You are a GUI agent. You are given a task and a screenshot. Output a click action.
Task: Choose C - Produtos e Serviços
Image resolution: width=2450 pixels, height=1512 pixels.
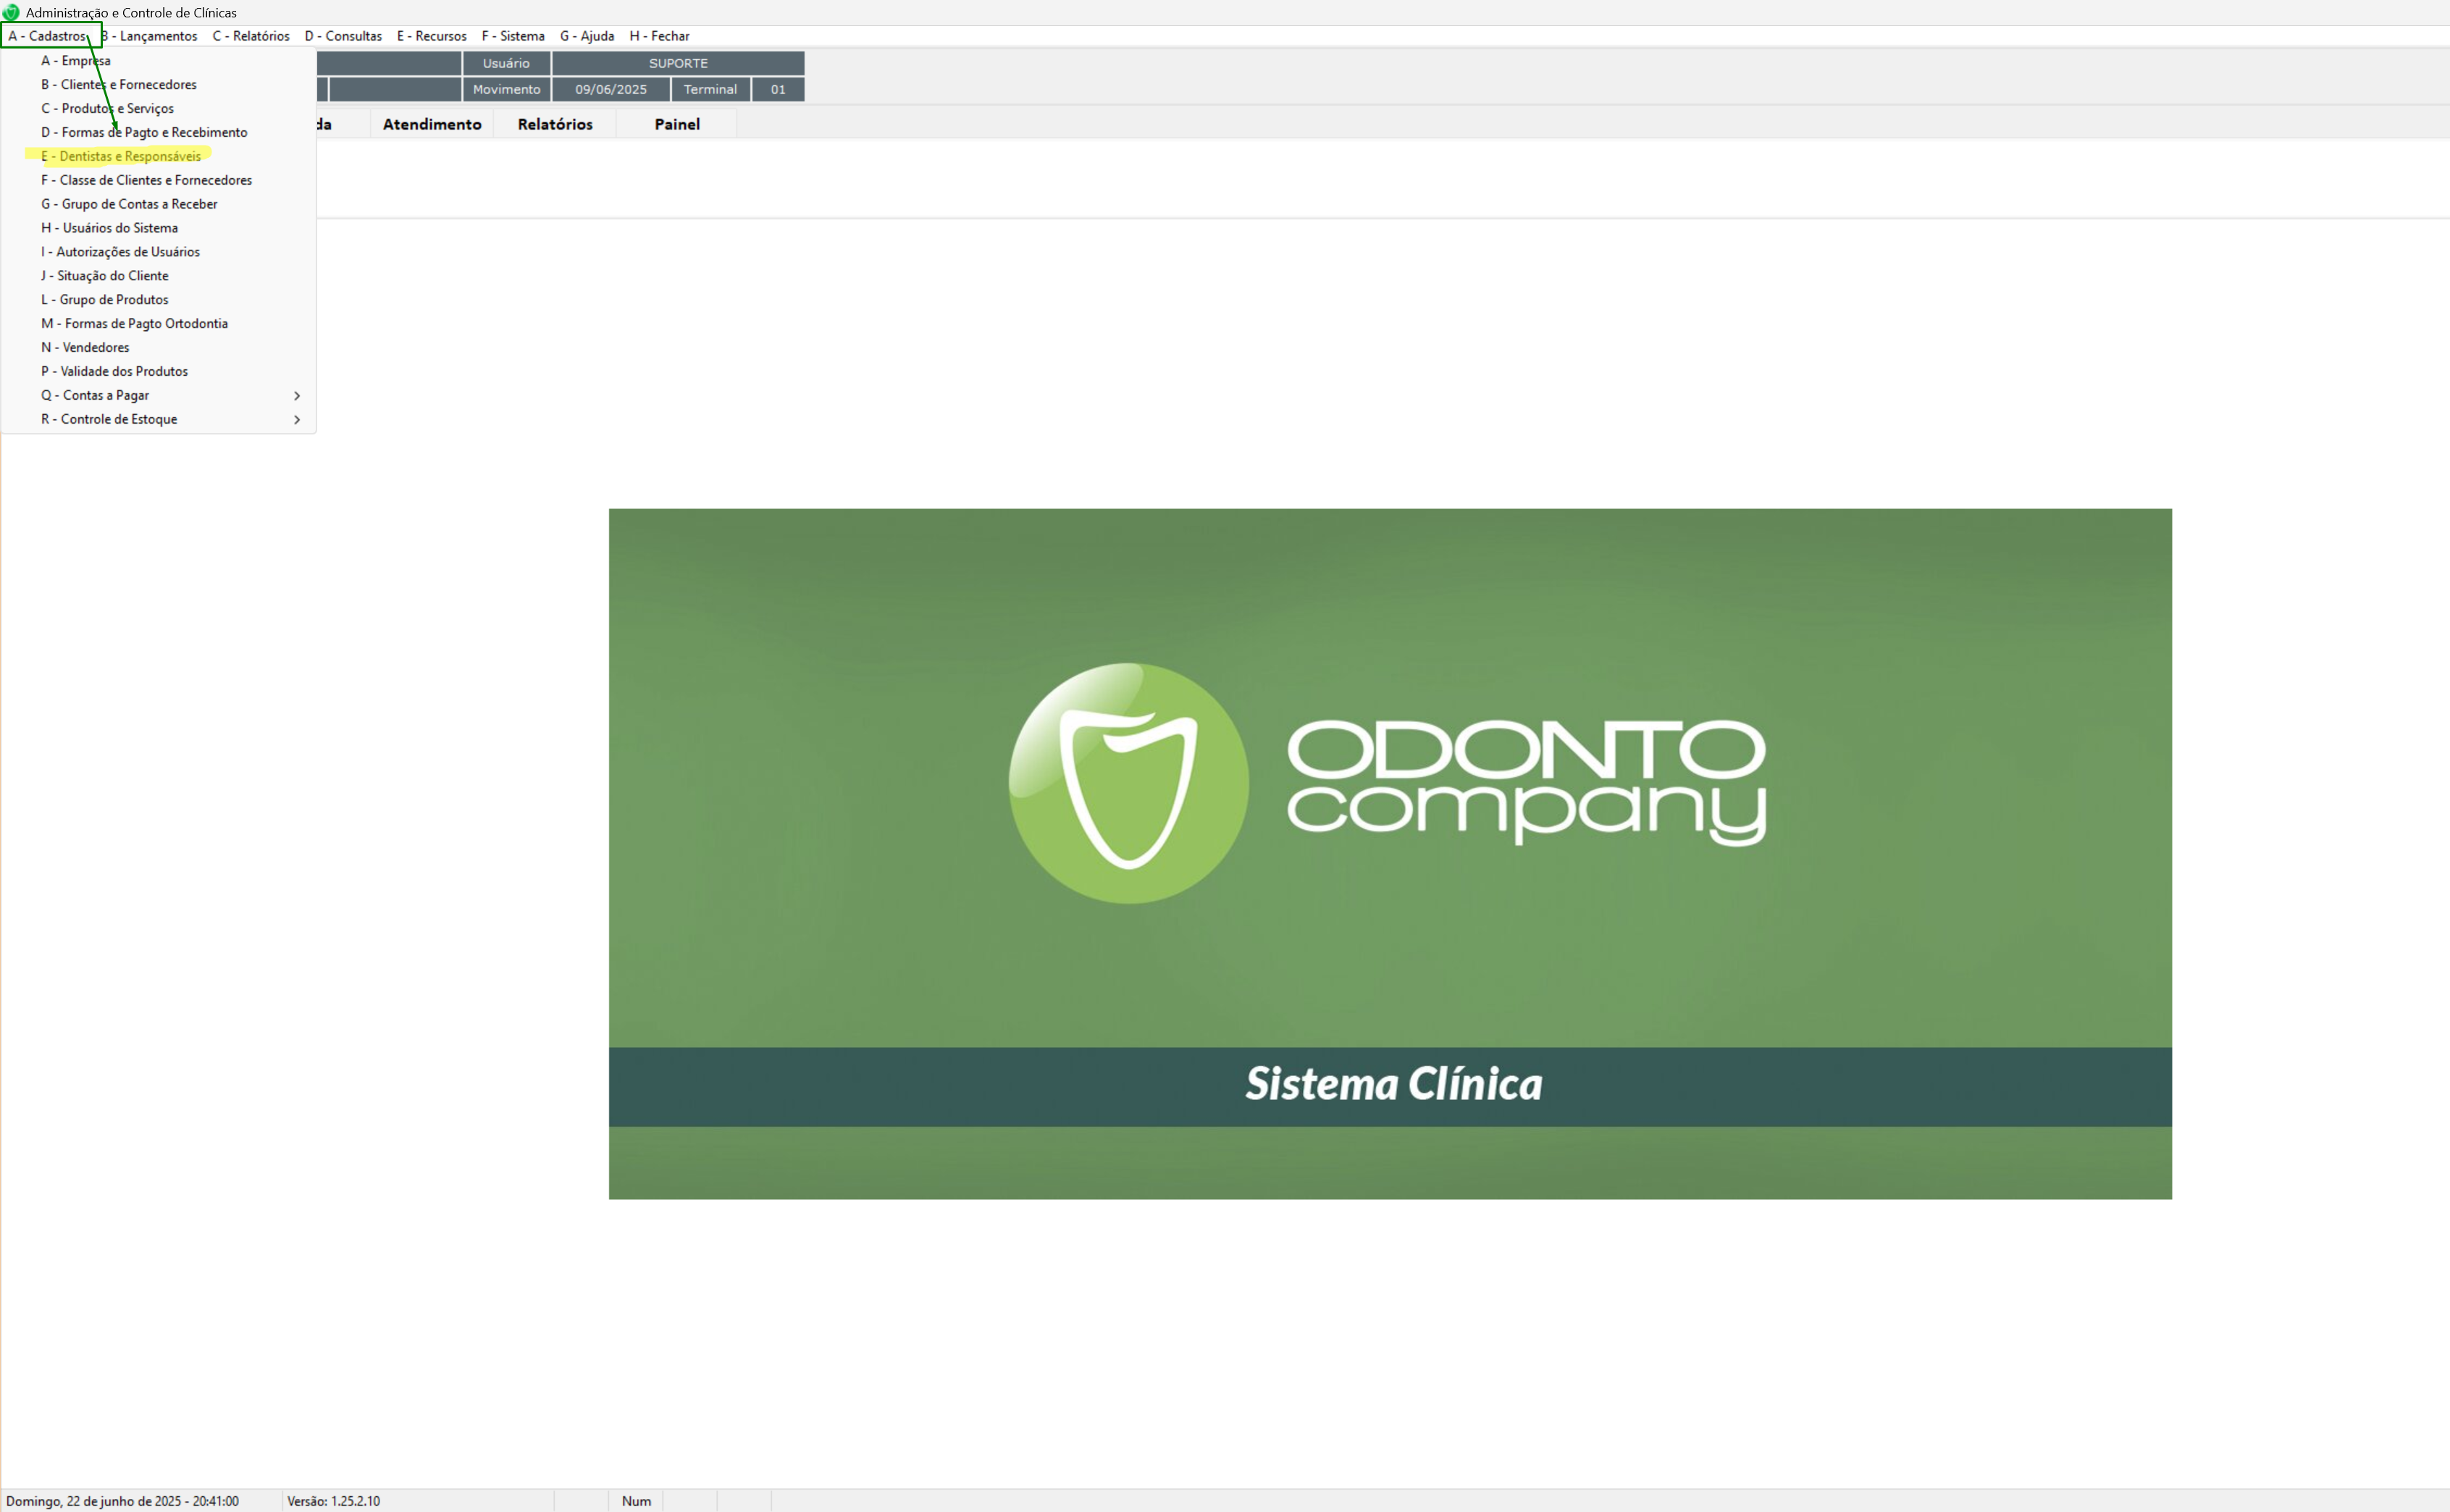108,108
